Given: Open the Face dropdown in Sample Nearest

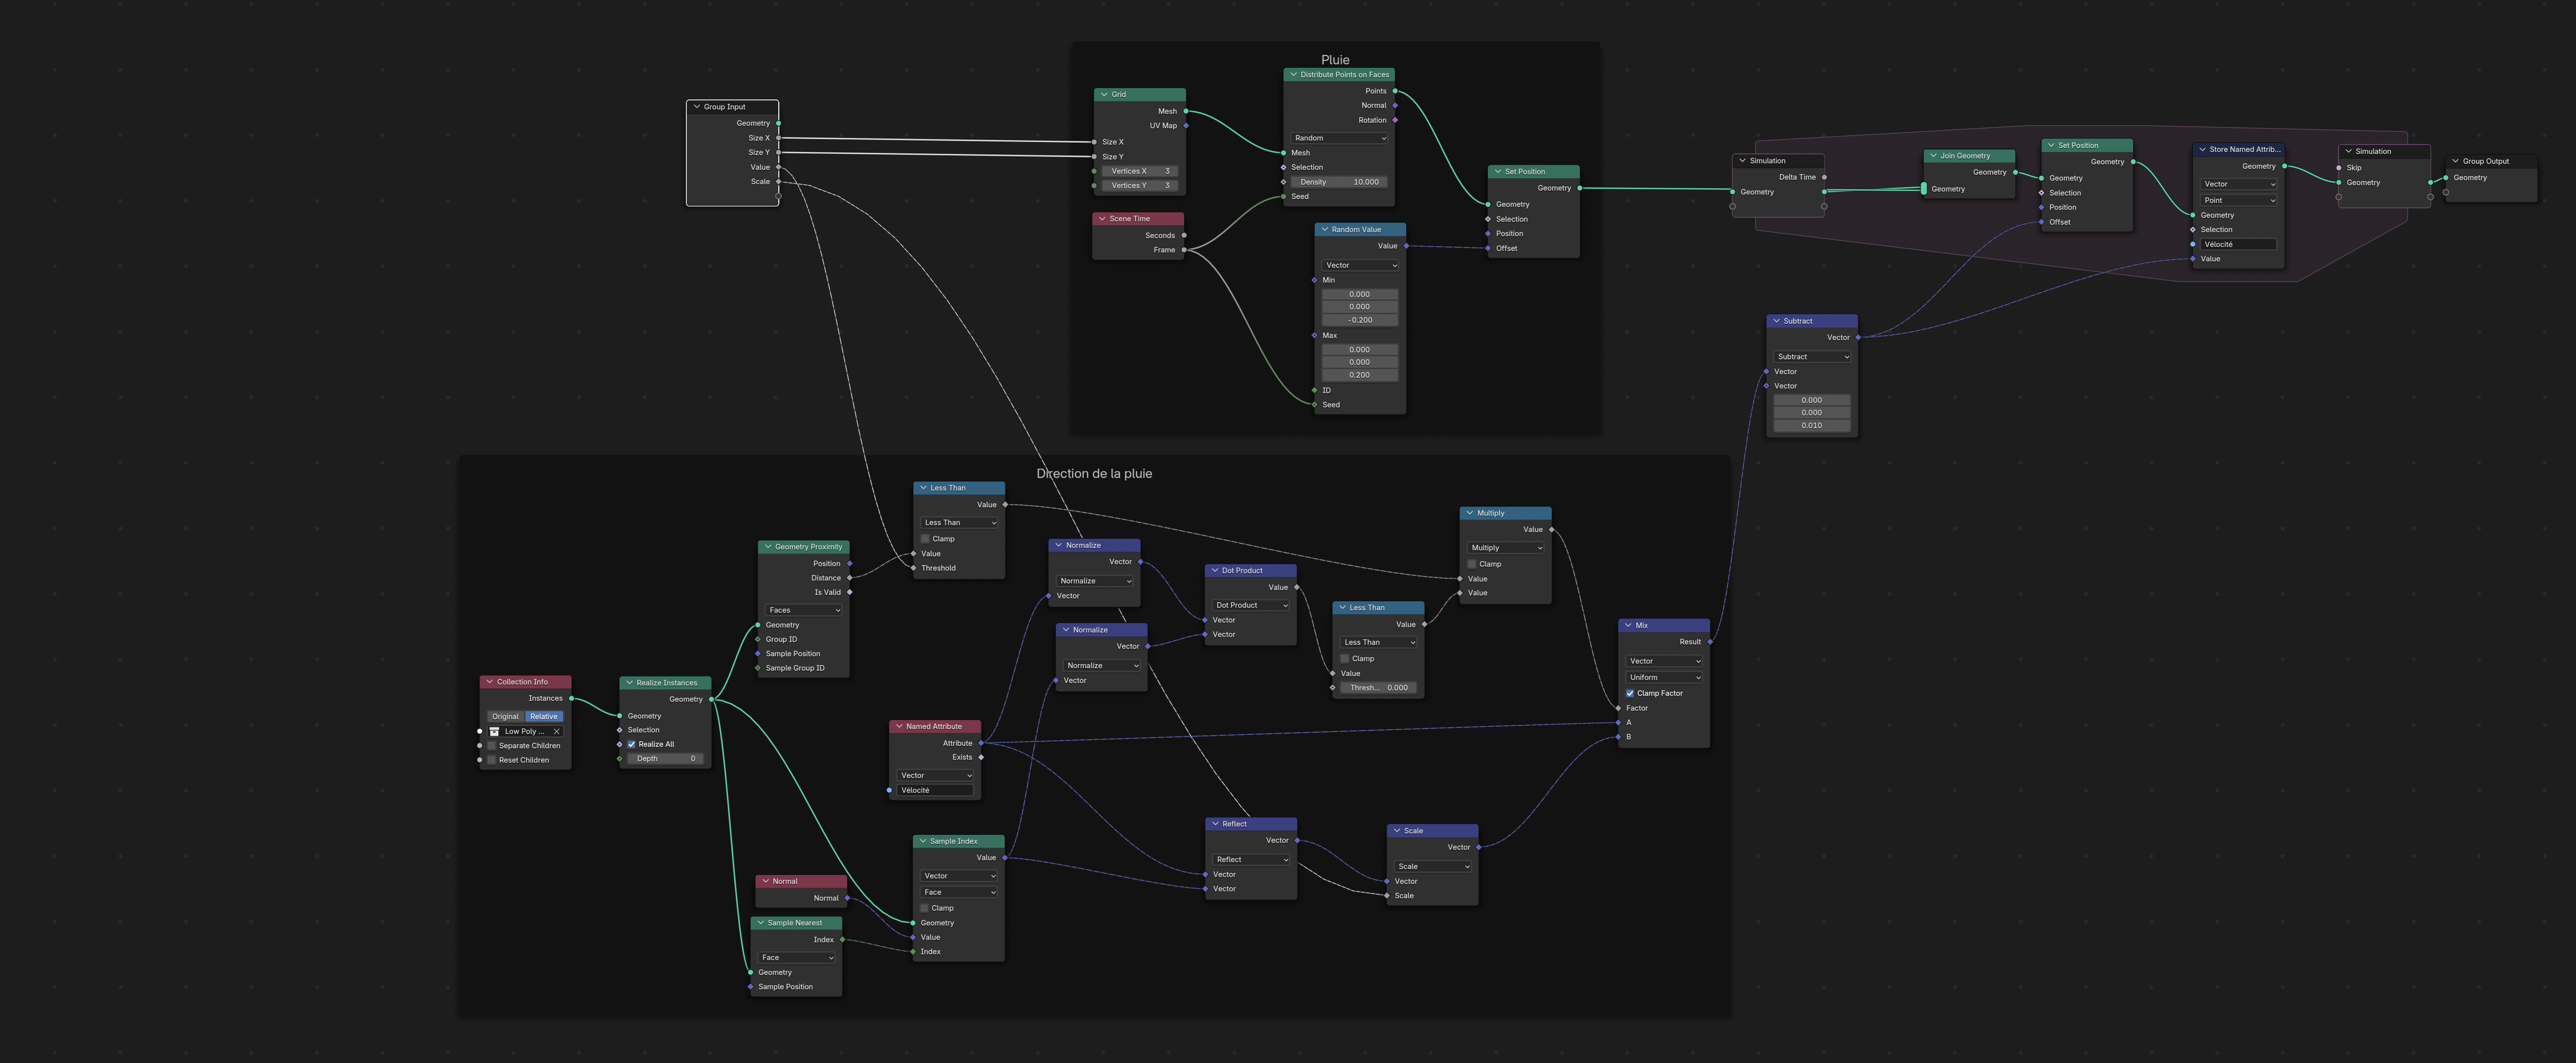Looking at the screenshot, I should pyautogui.click(x=797, y=957).
